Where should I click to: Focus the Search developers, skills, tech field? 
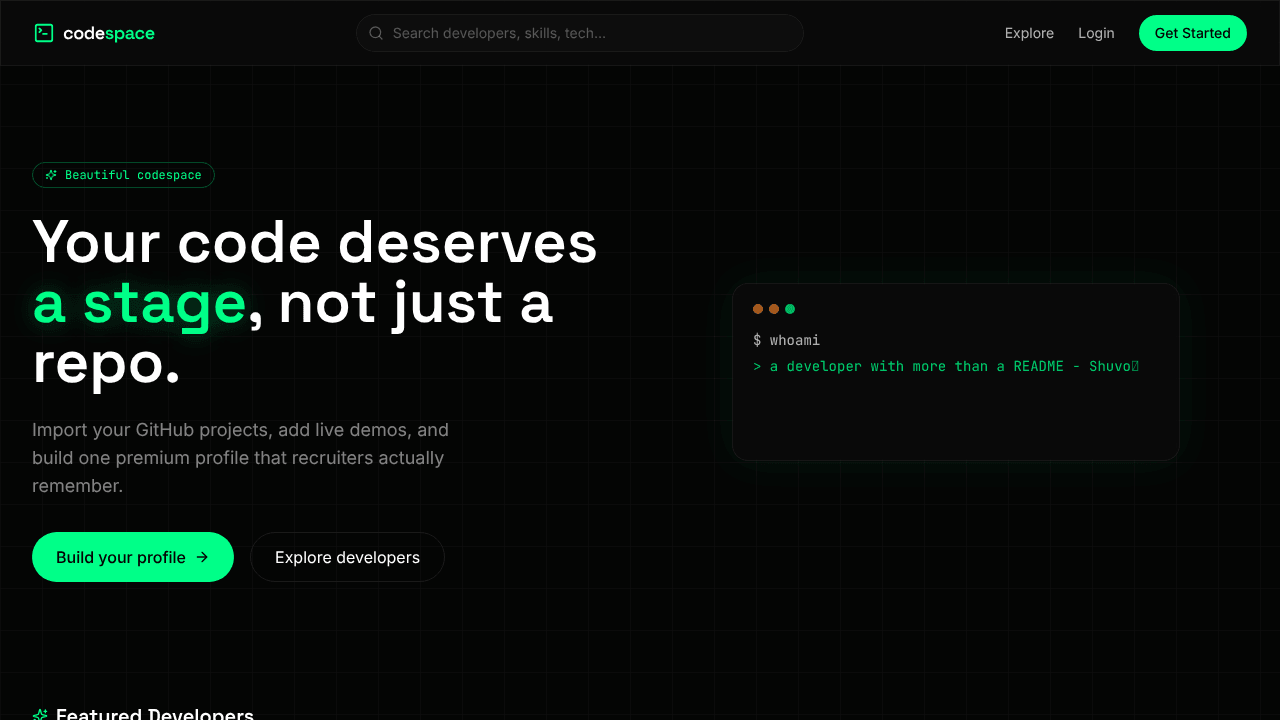pos(580,33)
